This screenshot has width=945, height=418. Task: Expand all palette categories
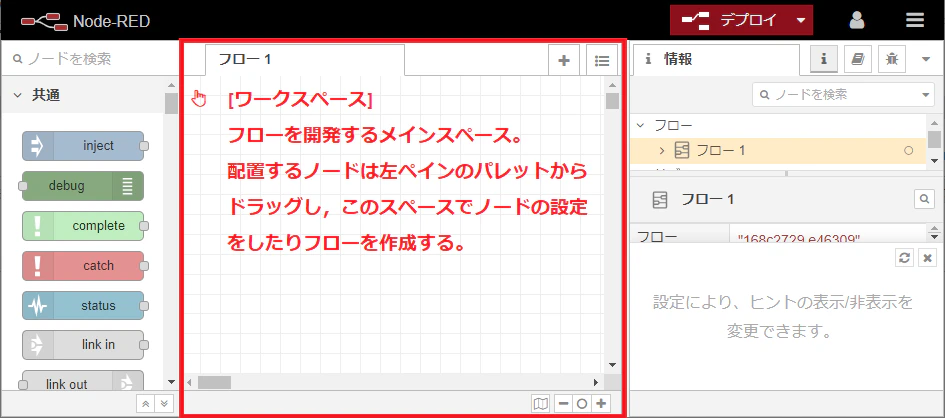point(162,404)
